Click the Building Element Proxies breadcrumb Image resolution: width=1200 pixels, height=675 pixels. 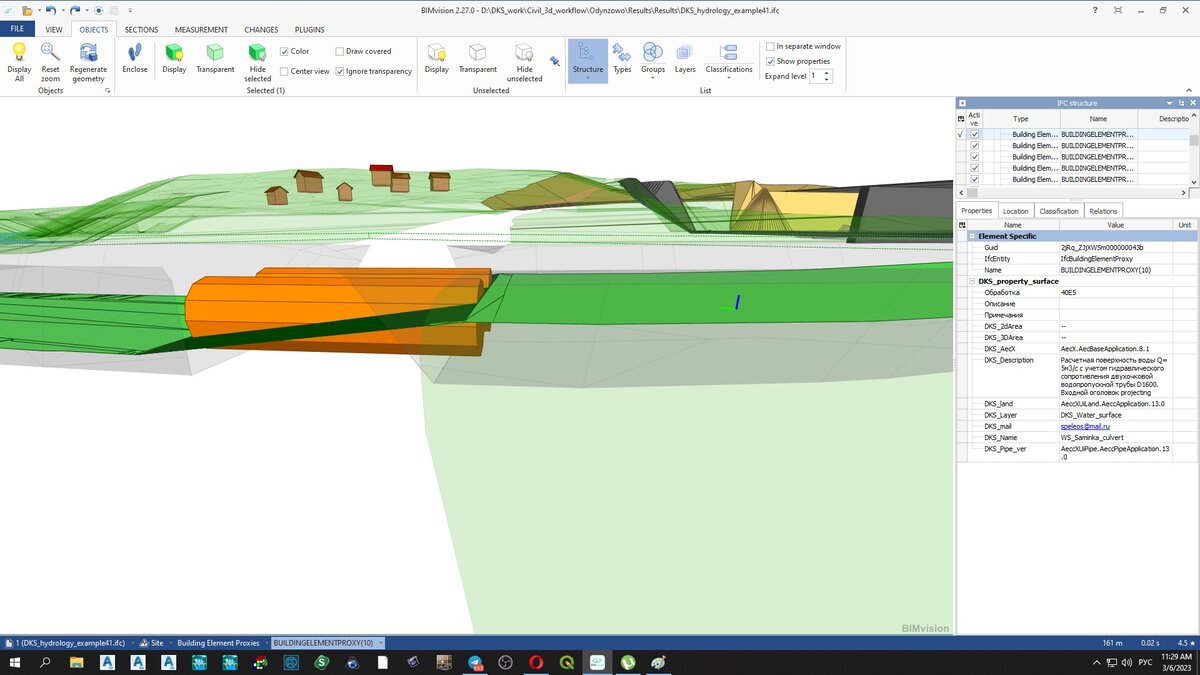(218, 643)
